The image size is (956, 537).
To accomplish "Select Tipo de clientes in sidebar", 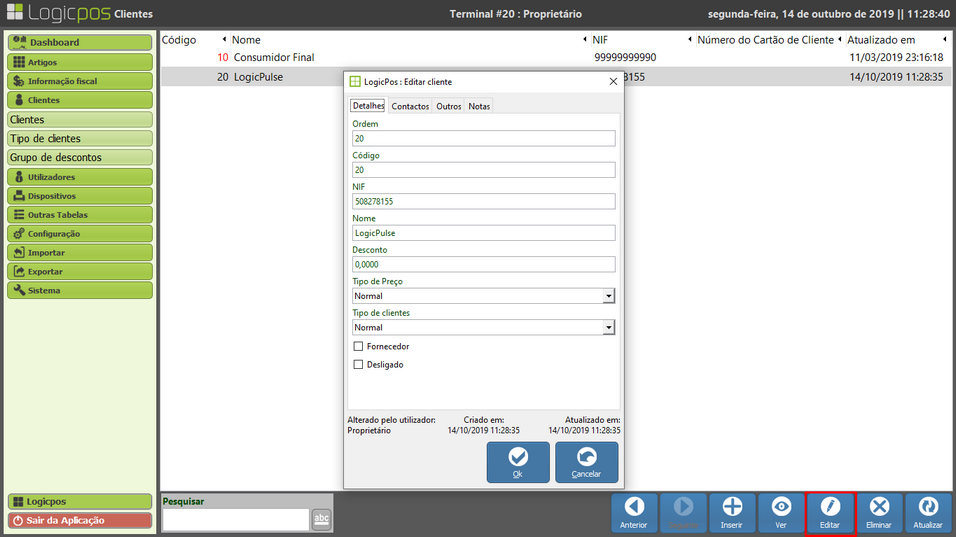I will 80,139.
